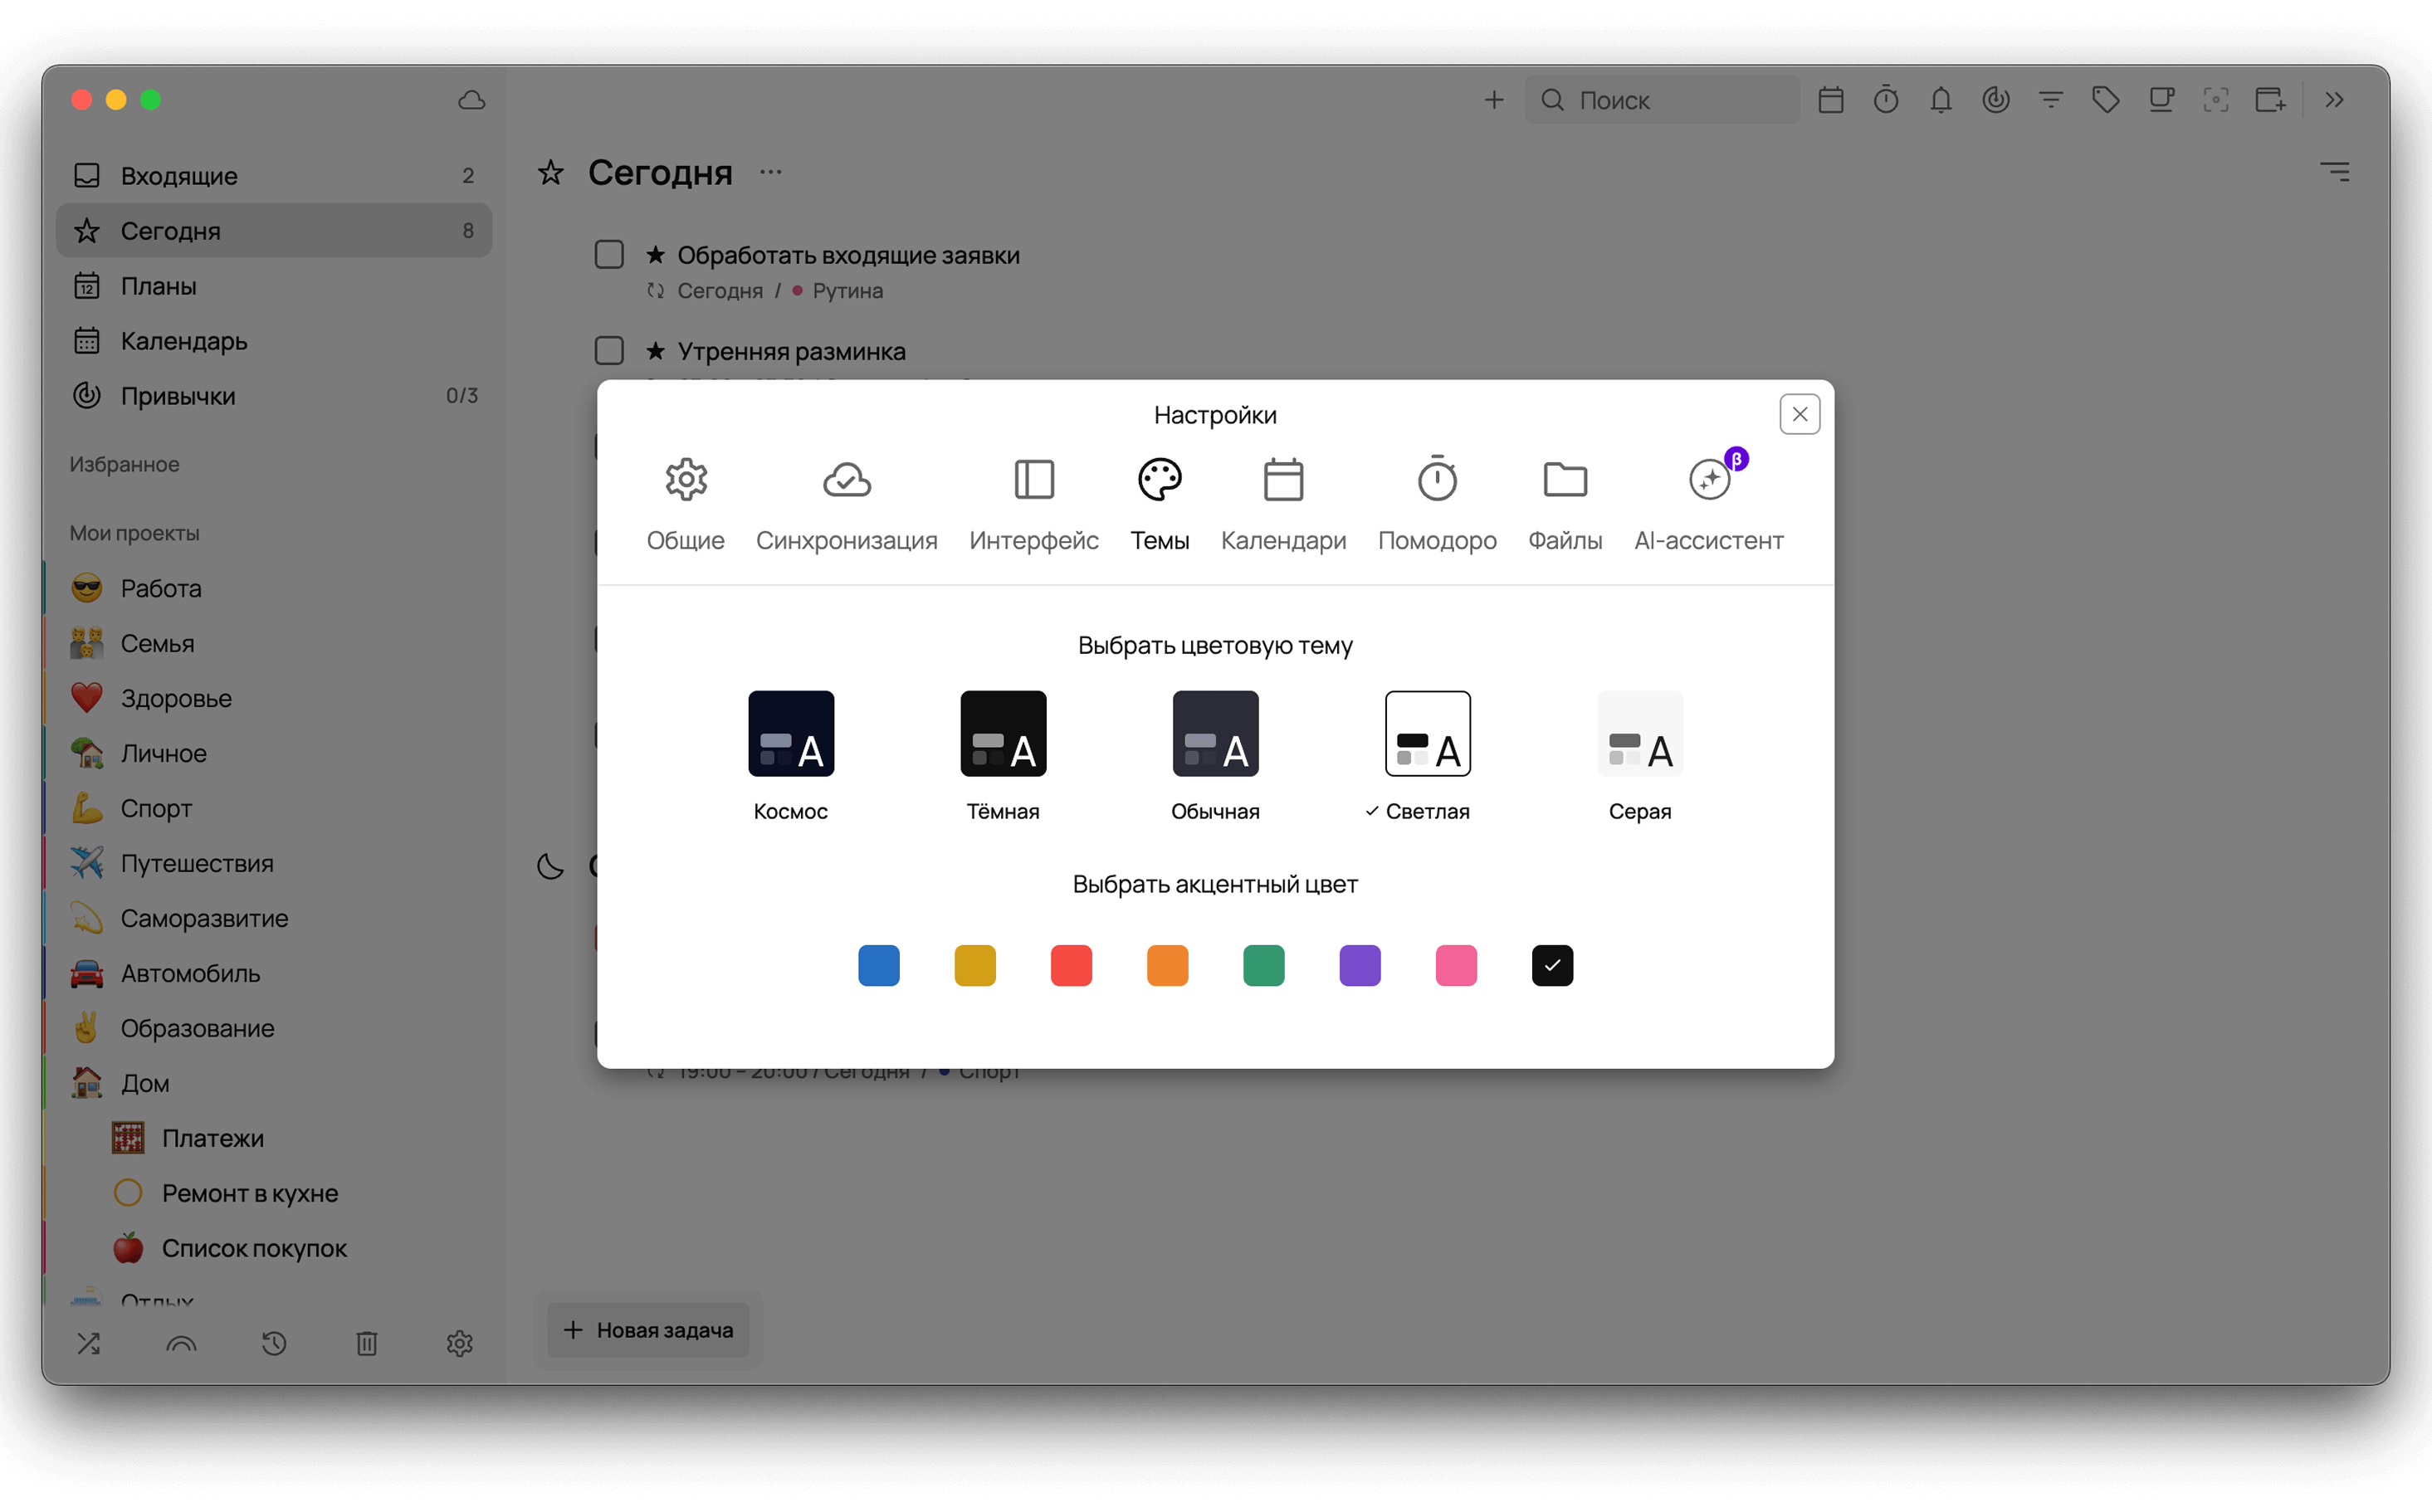Click the cloud sync icon above the sidebar
The image size is (2432, 1512).
(471, 100)
